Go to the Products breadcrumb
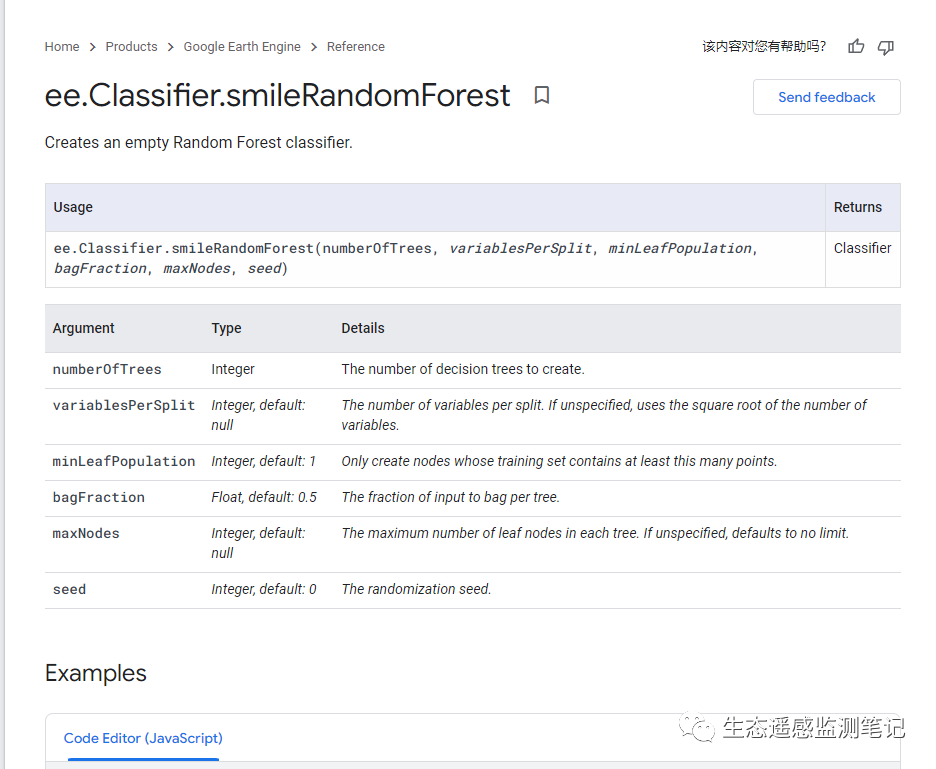The width and height of the screenshot is (936, 769). (x=131, y=47)
